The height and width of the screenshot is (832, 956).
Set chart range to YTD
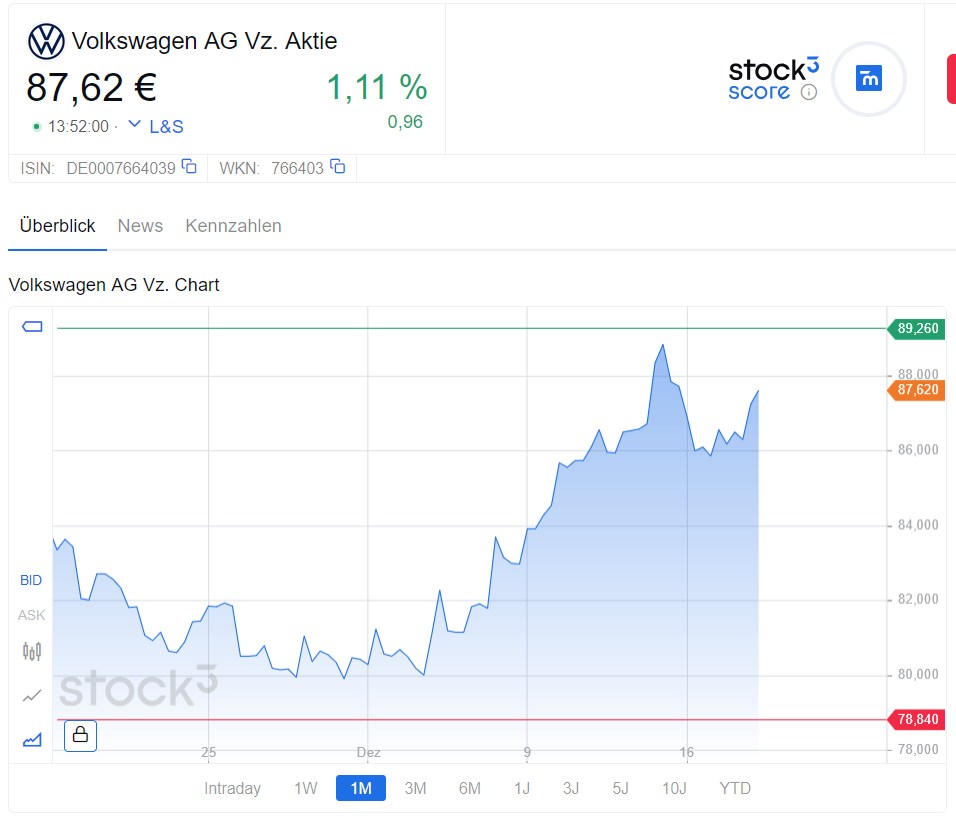pyautogui.click(x=735, y=788)
